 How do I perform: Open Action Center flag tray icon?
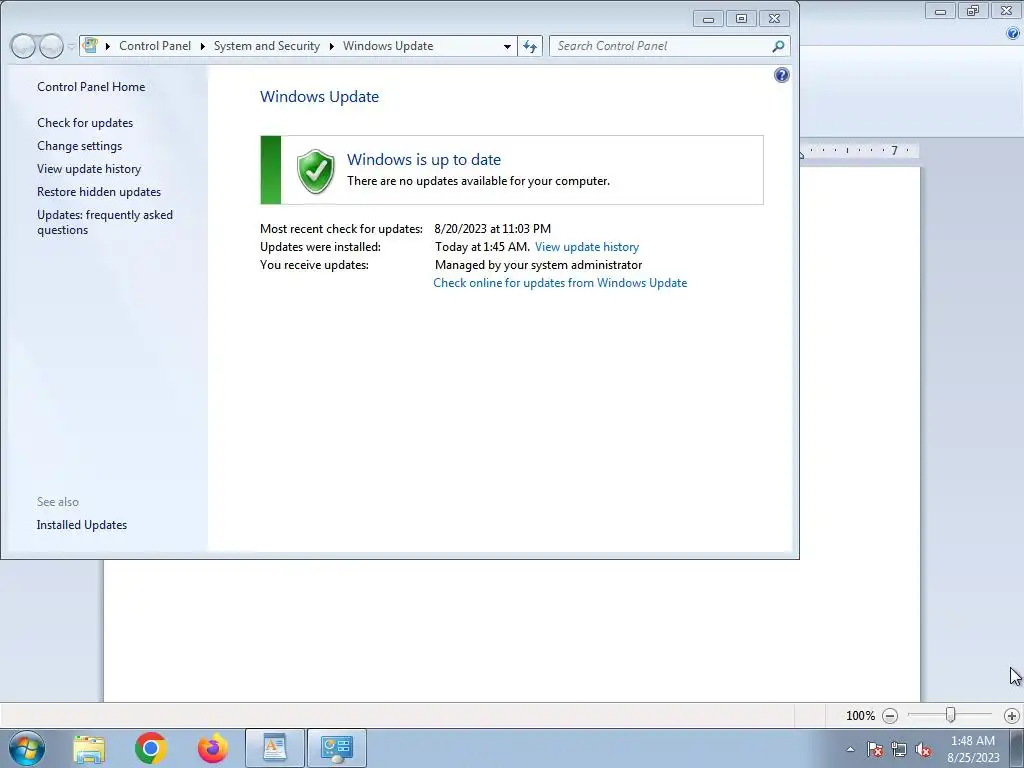pos(874,749)
